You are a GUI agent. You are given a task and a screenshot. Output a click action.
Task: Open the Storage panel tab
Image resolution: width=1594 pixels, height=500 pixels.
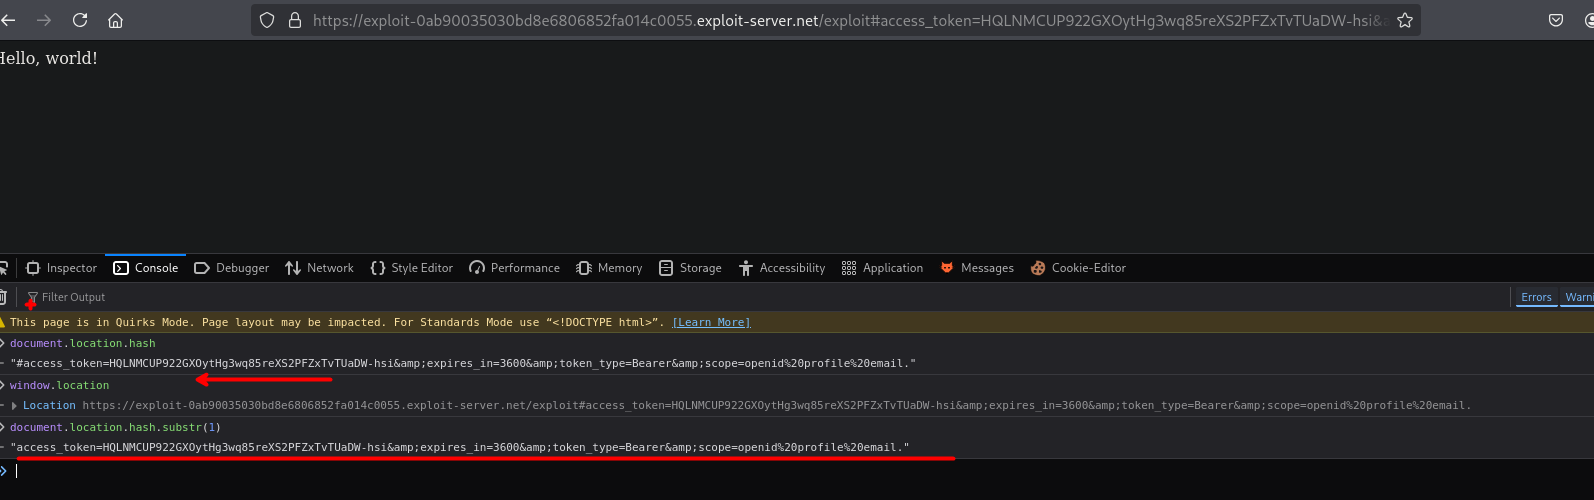[690, 268]
